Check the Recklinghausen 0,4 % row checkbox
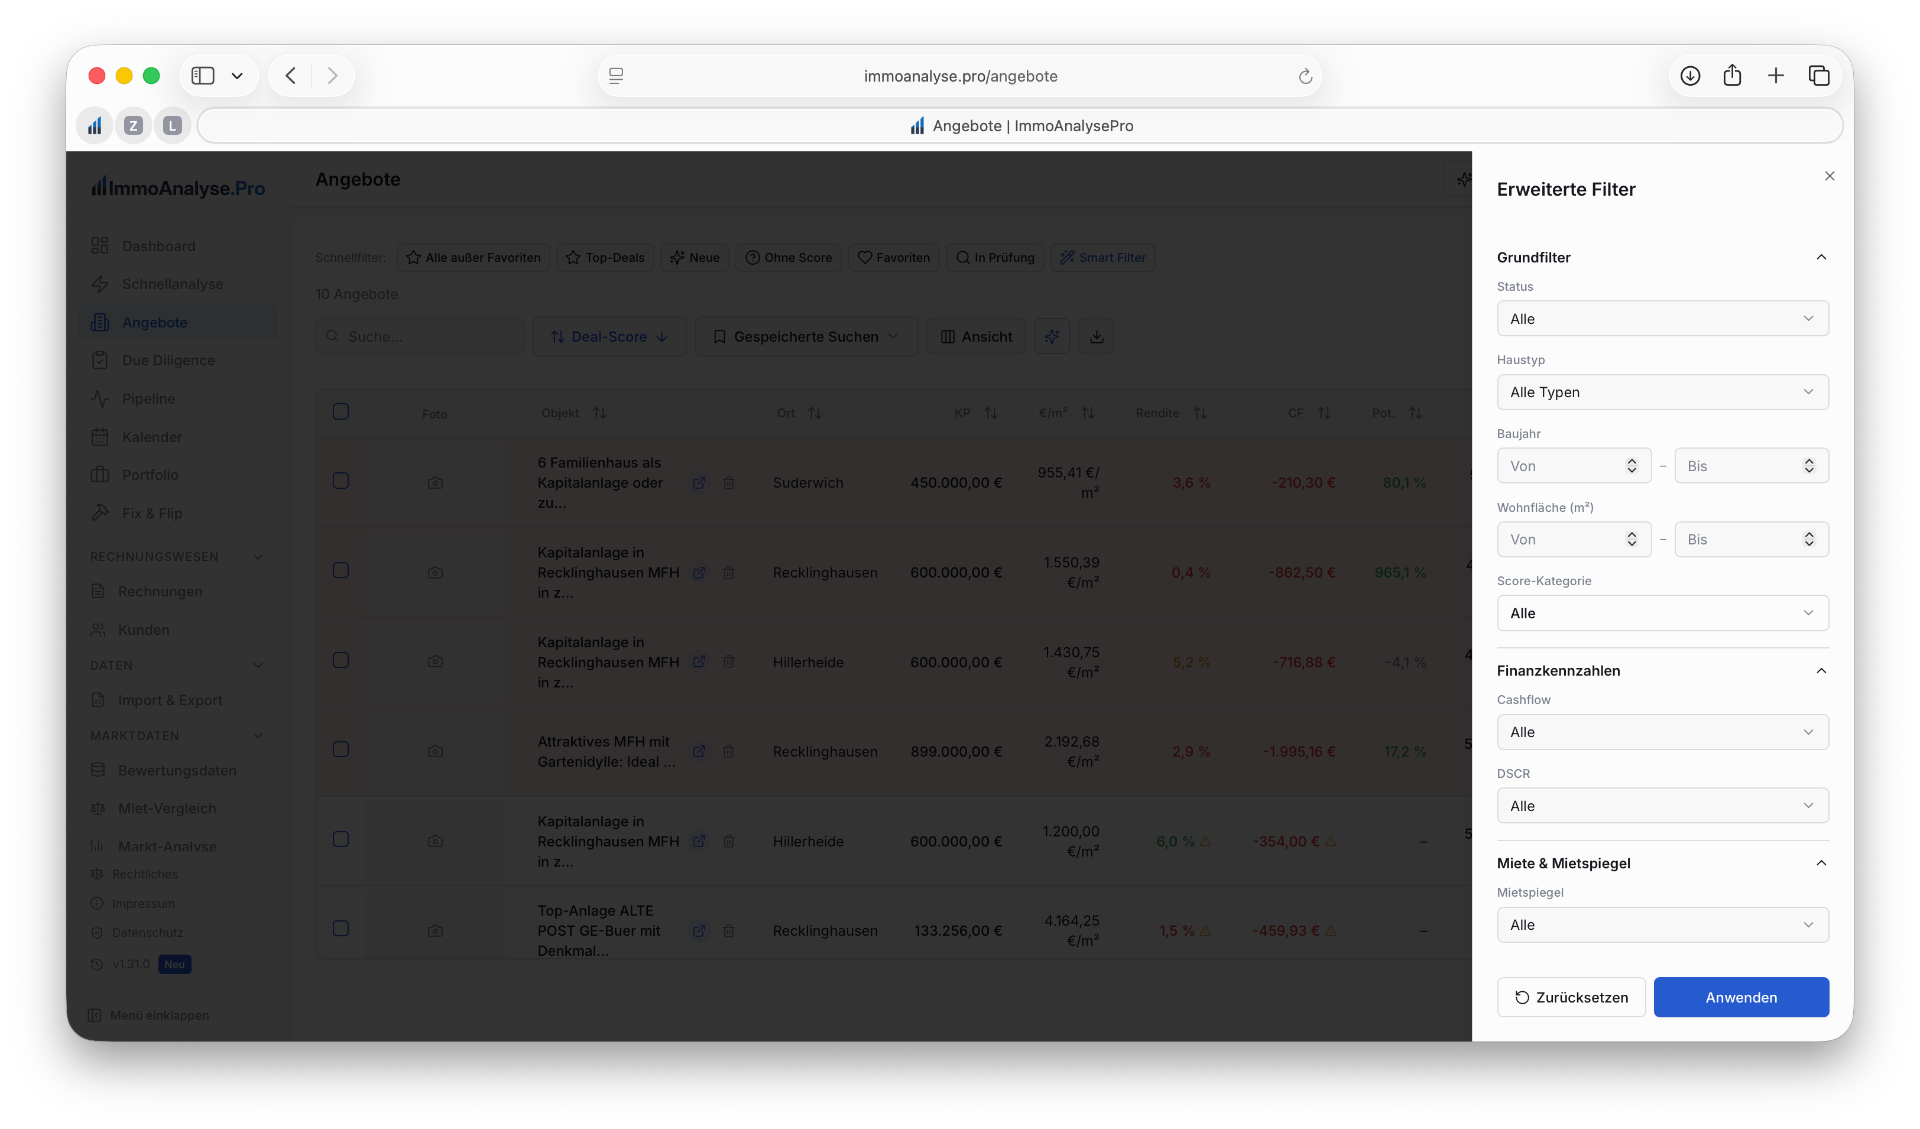1920x1129 pixels. pyautogui.click(x=341, y=571)
